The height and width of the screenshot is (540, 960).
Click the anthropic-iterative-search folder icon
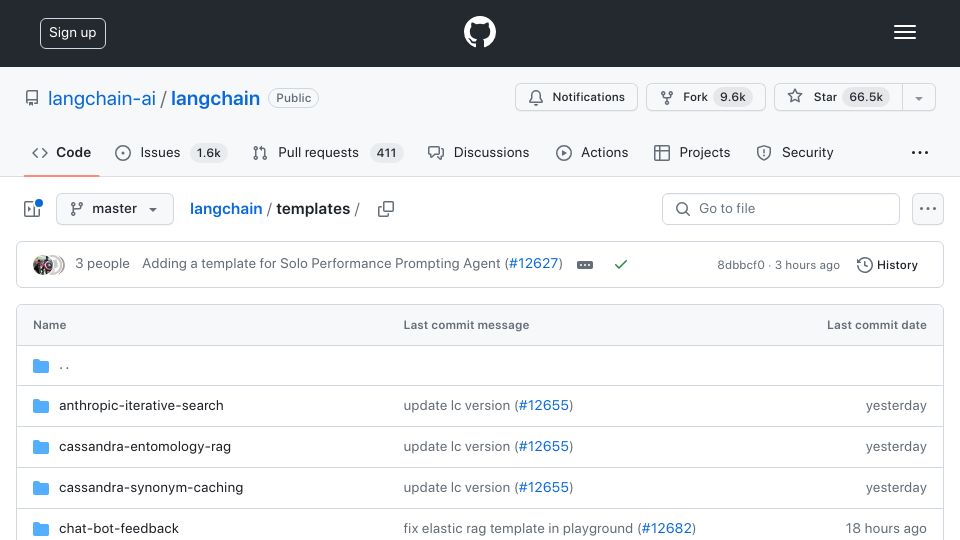pyautogui.click(x=41, y=406)
